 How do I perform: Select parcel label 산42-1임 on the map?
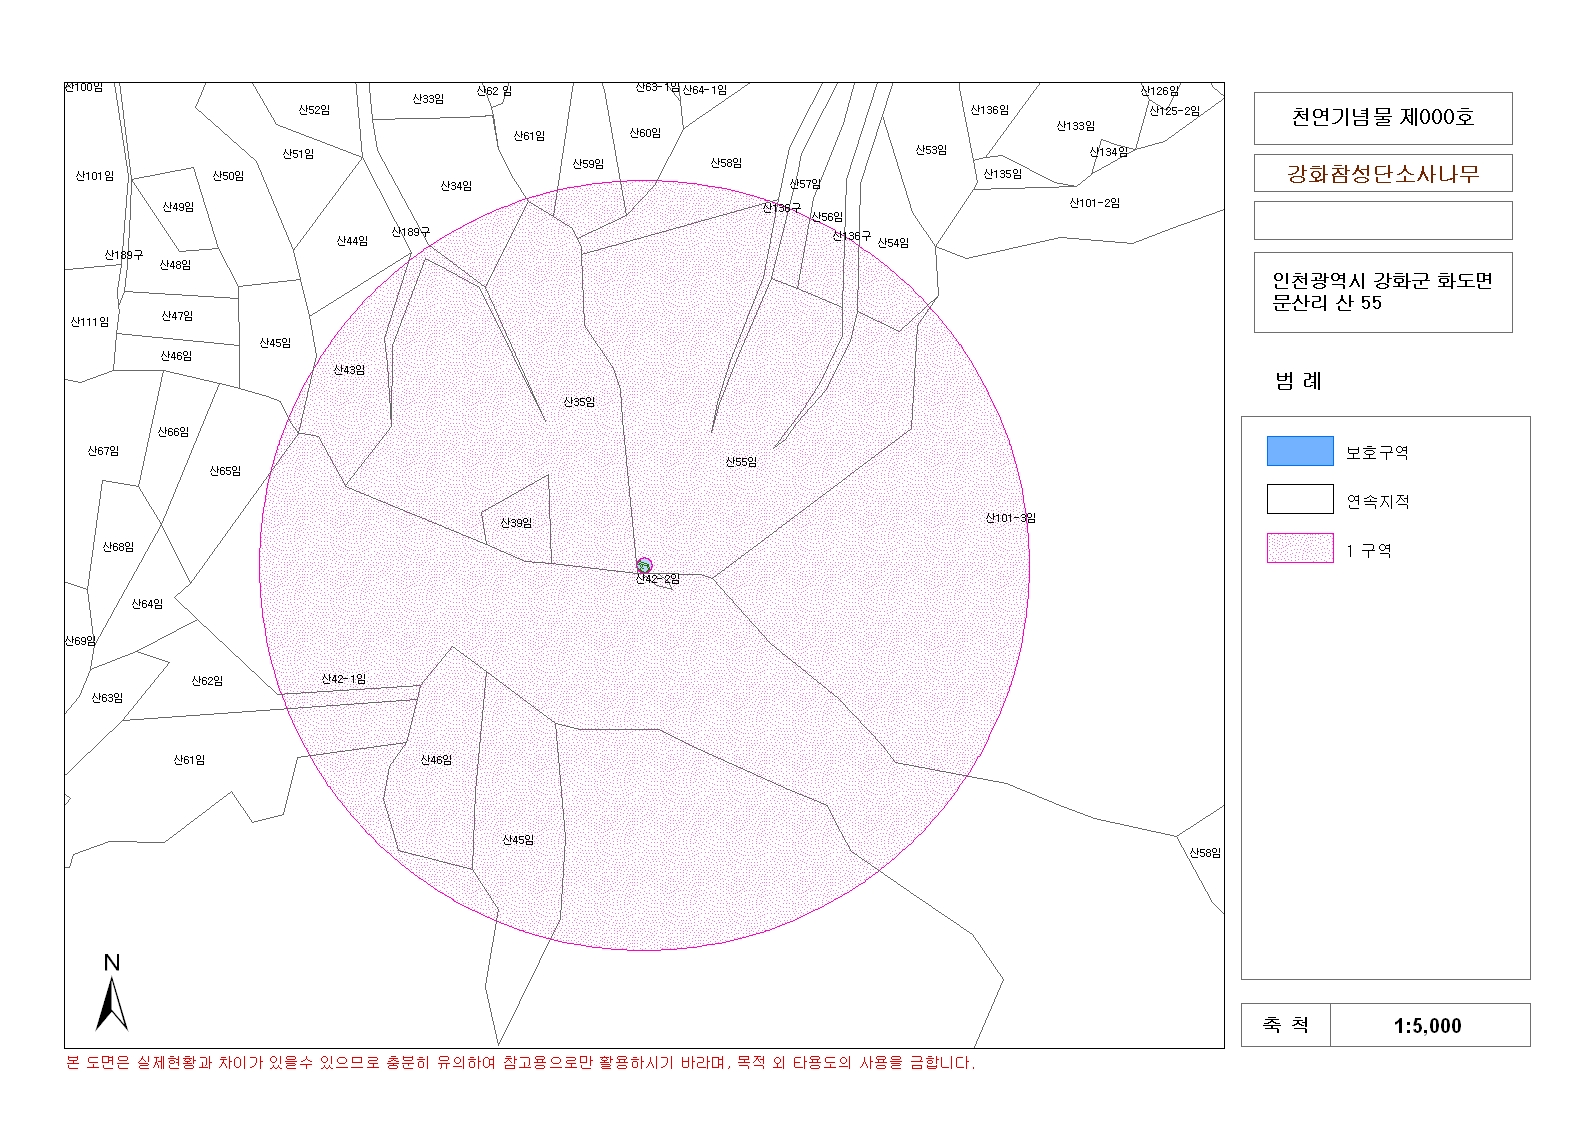343,679
